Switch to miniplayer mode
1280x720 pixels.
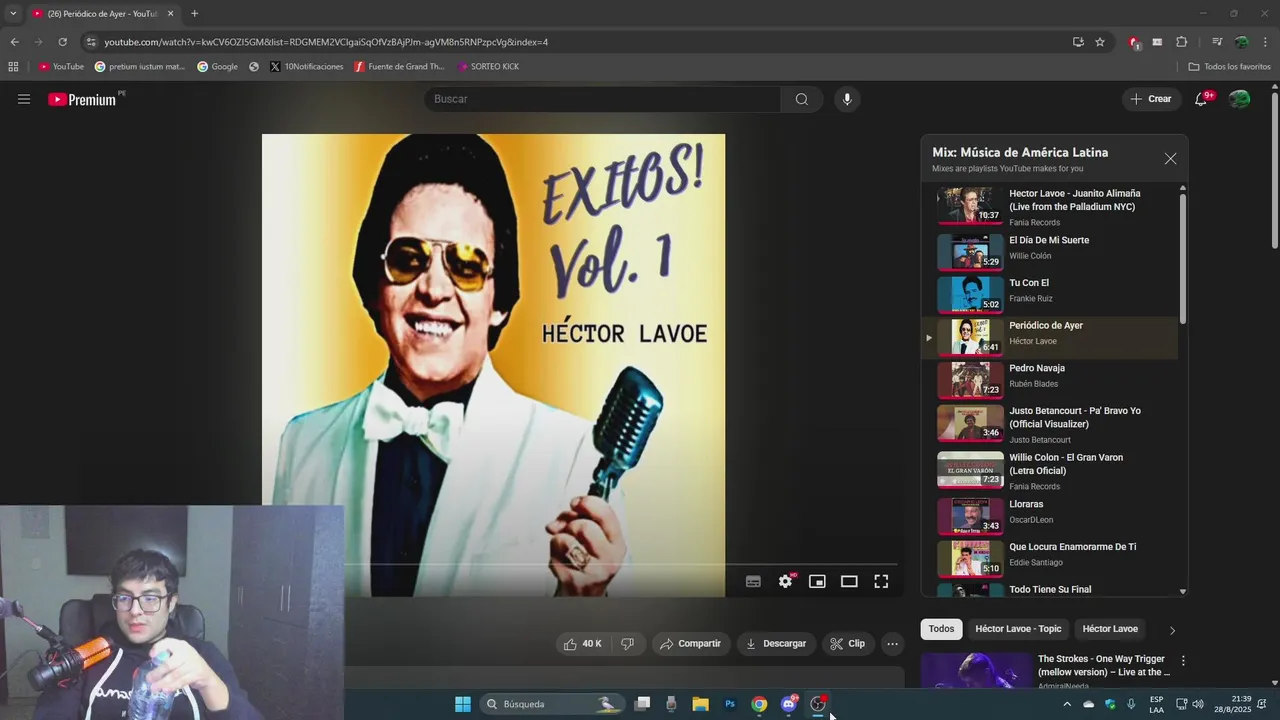tap(817, 581)
